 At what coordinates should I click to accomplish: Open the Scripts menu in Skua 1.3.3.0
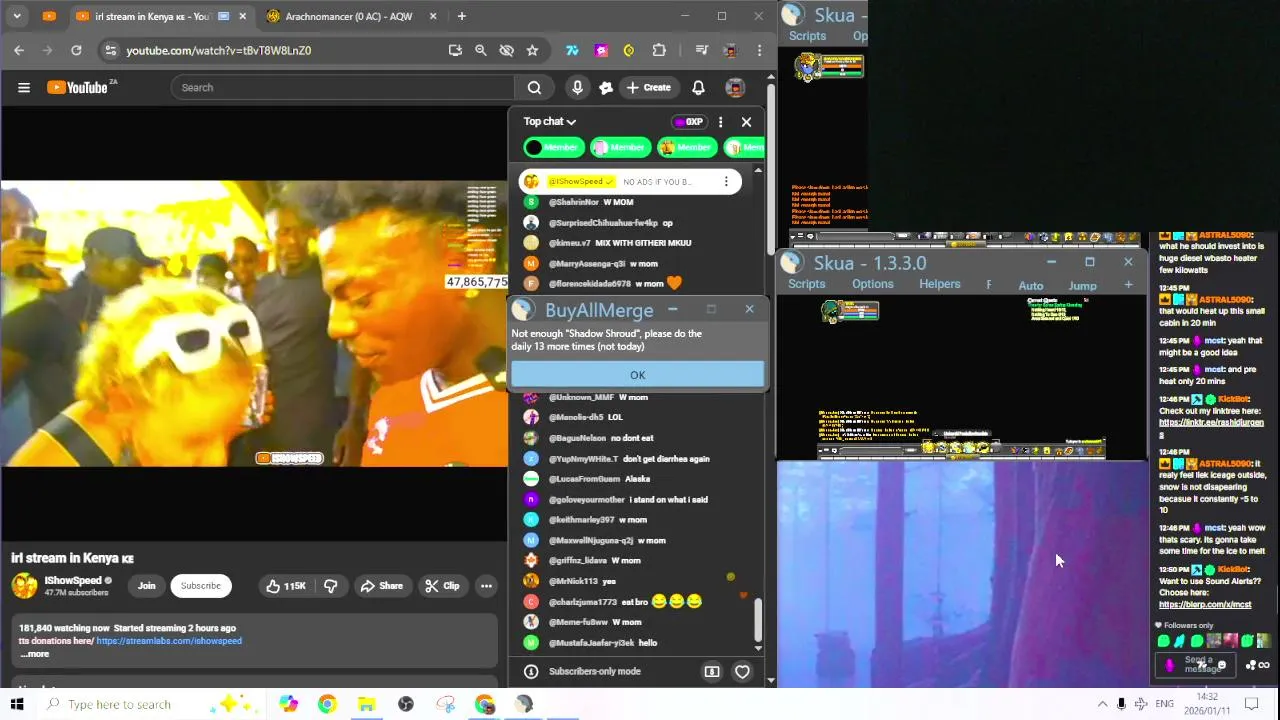click(806, 284)
